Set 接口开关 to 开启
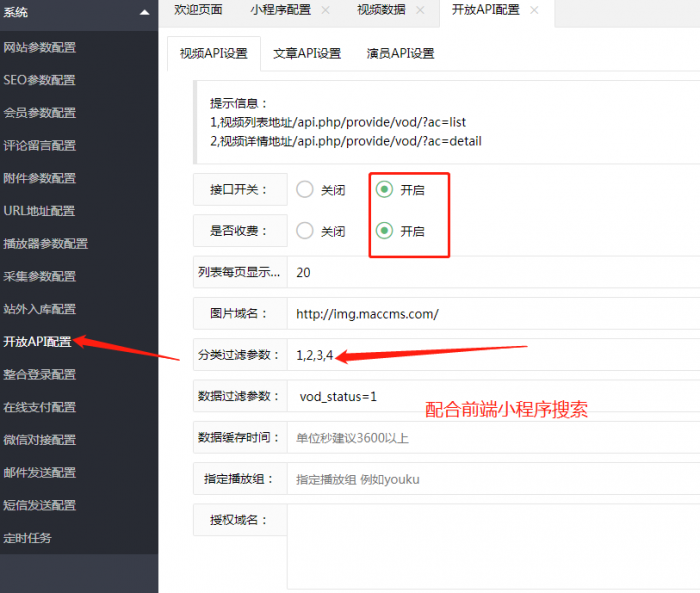The width and height of the screenshot is (700, 593). [x=384, y=189]
